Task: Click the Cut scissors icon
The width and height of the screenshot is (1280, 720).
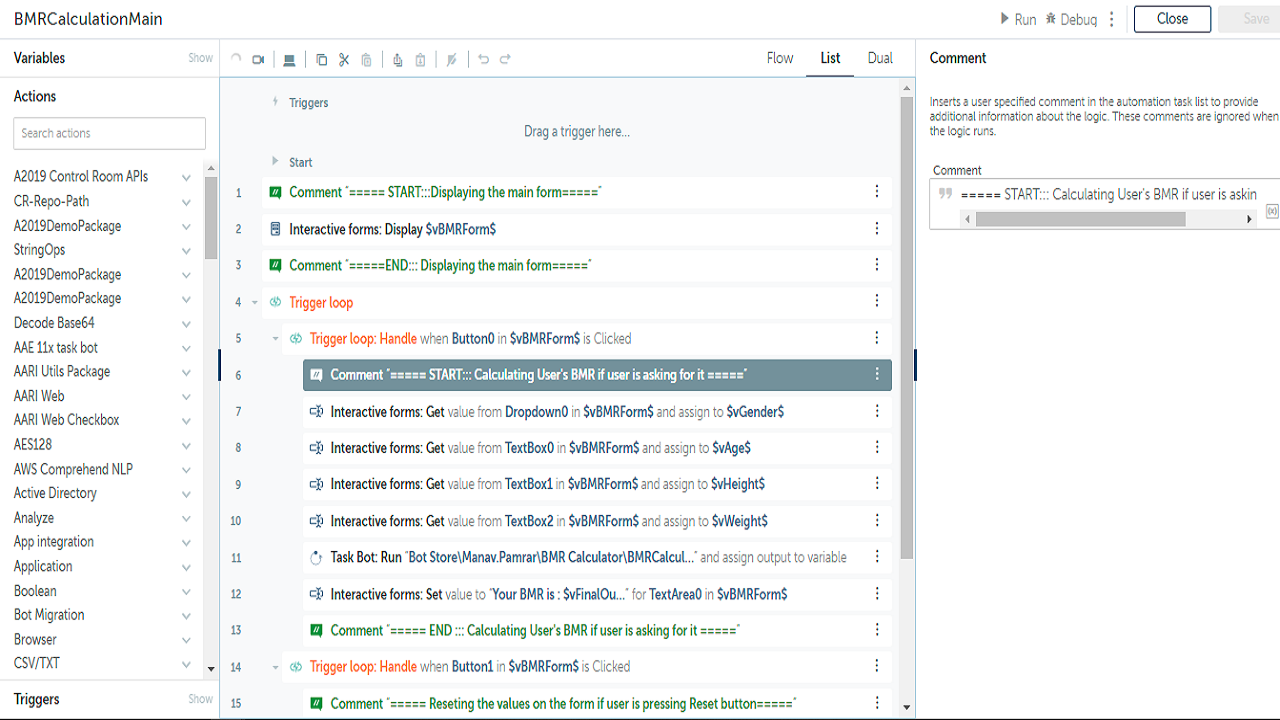Action: (344, 60)
